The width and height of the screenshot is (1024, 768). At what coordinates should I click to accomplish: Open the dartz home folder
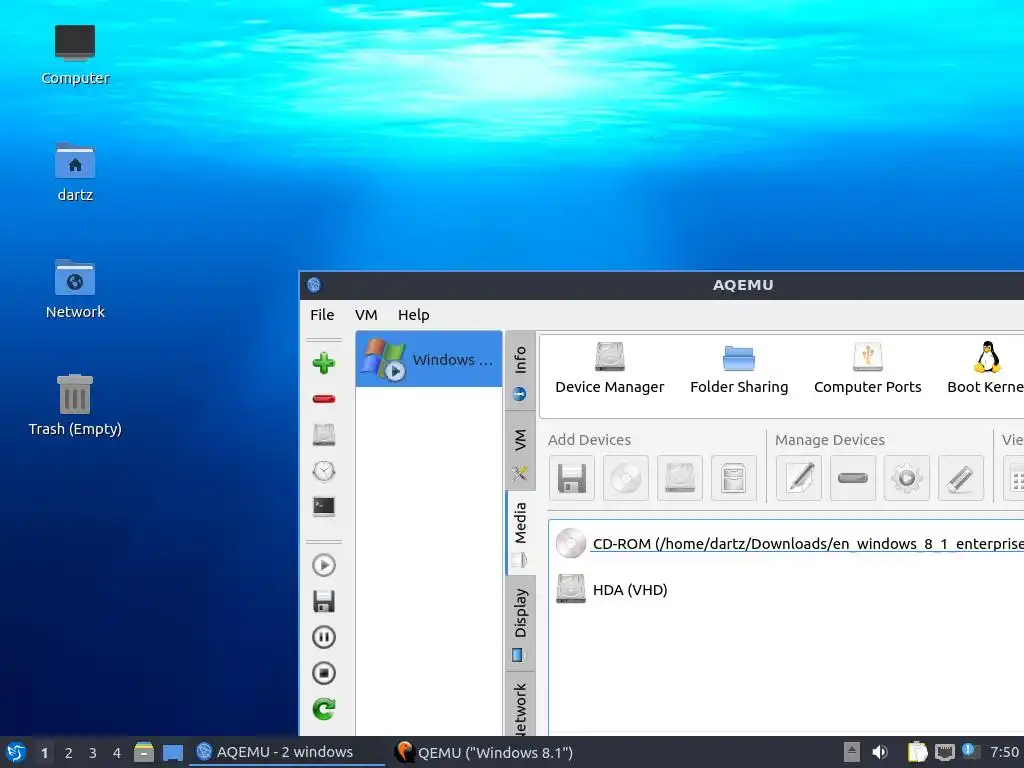tap(75, 172)
